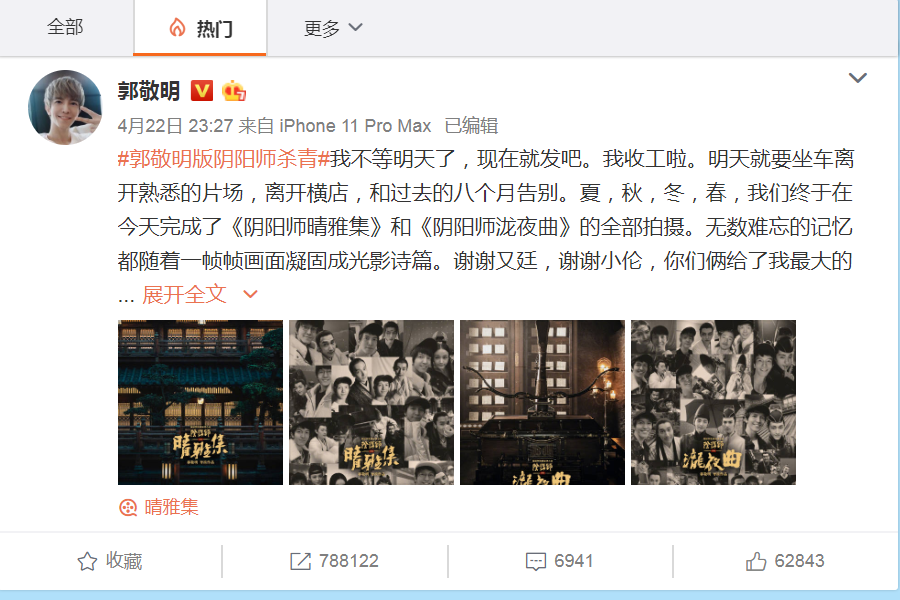
Task: Click the orange V verified badge
Action: [202, 91]
